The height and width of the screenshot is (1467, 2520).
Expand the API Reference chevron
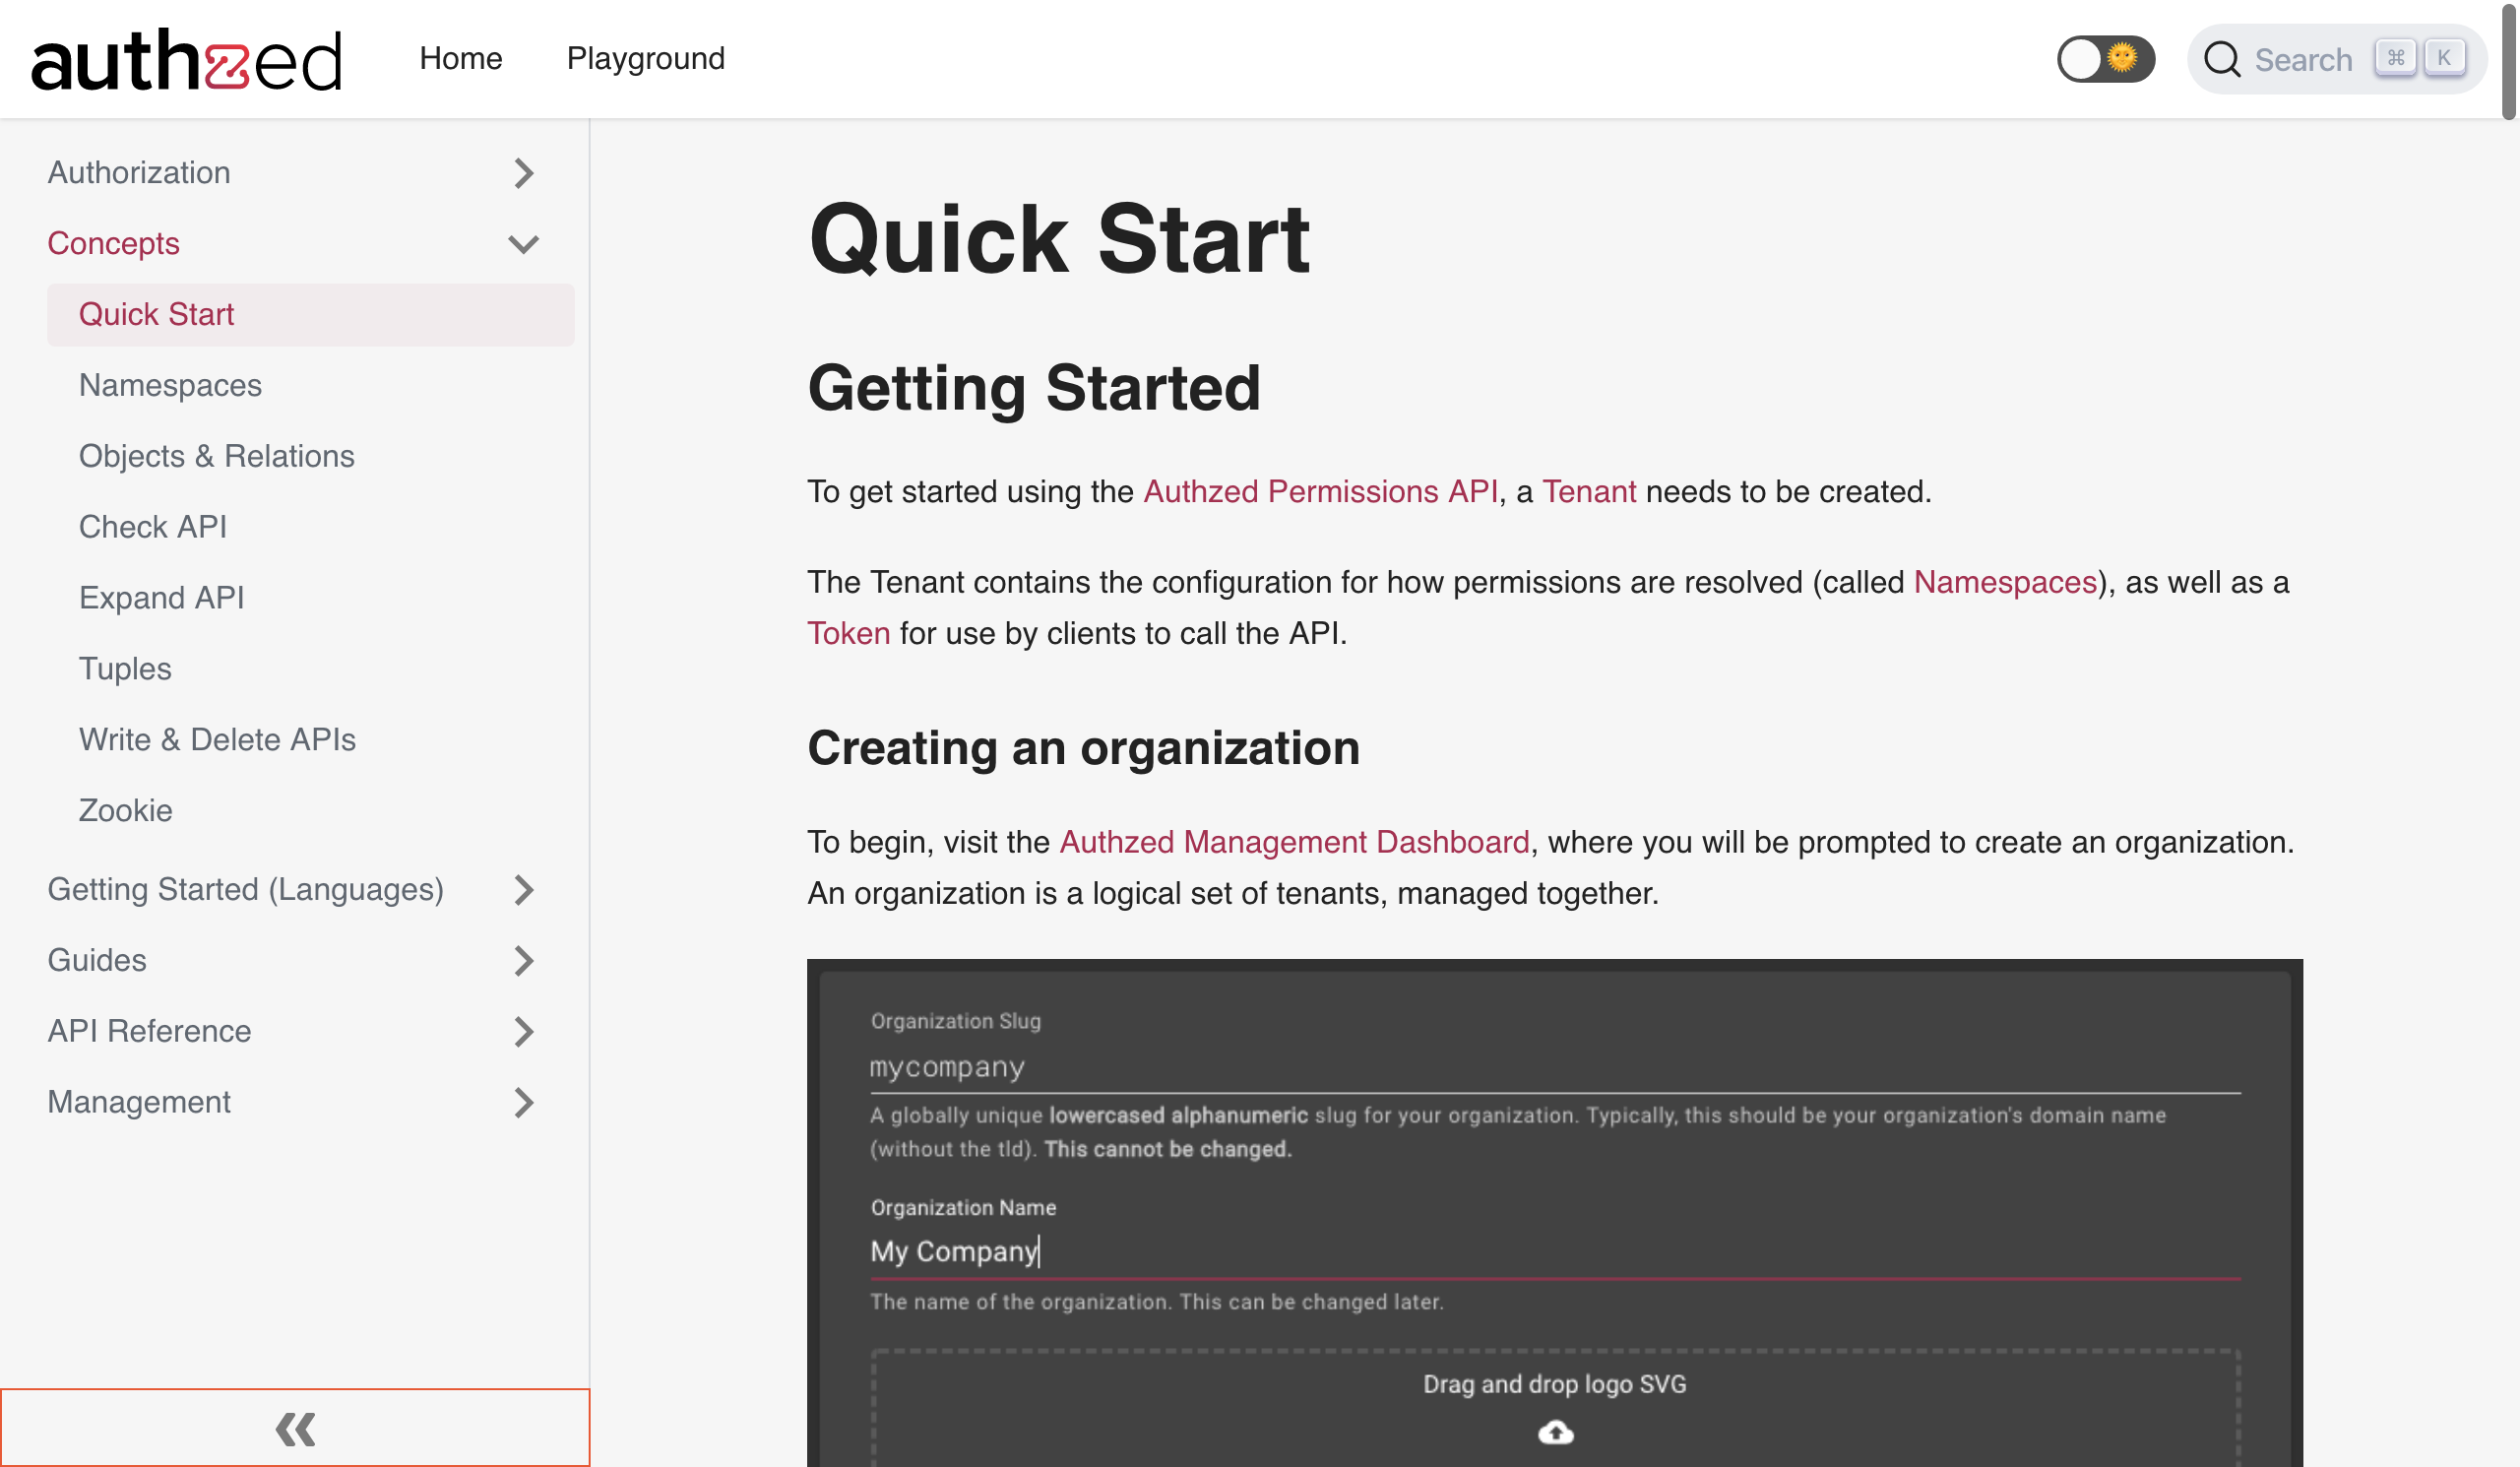[x=523, y=1032]
